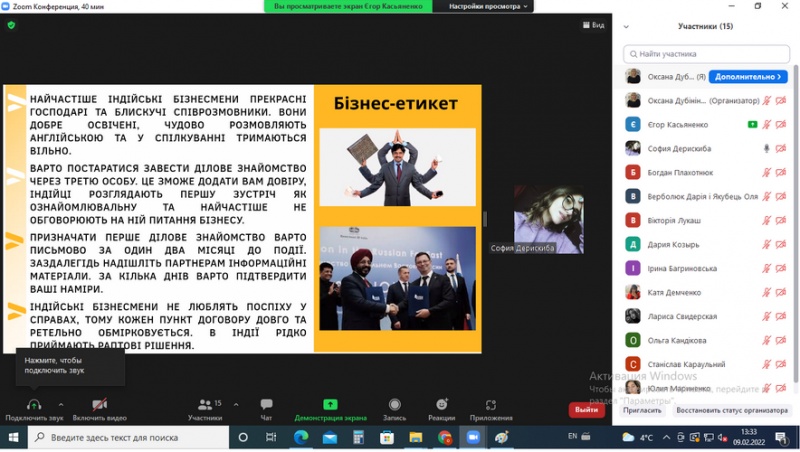The image size is (800, 452).
Task: Click the screen-share indicator for Єгор Касьяненко
Action: 752,124
